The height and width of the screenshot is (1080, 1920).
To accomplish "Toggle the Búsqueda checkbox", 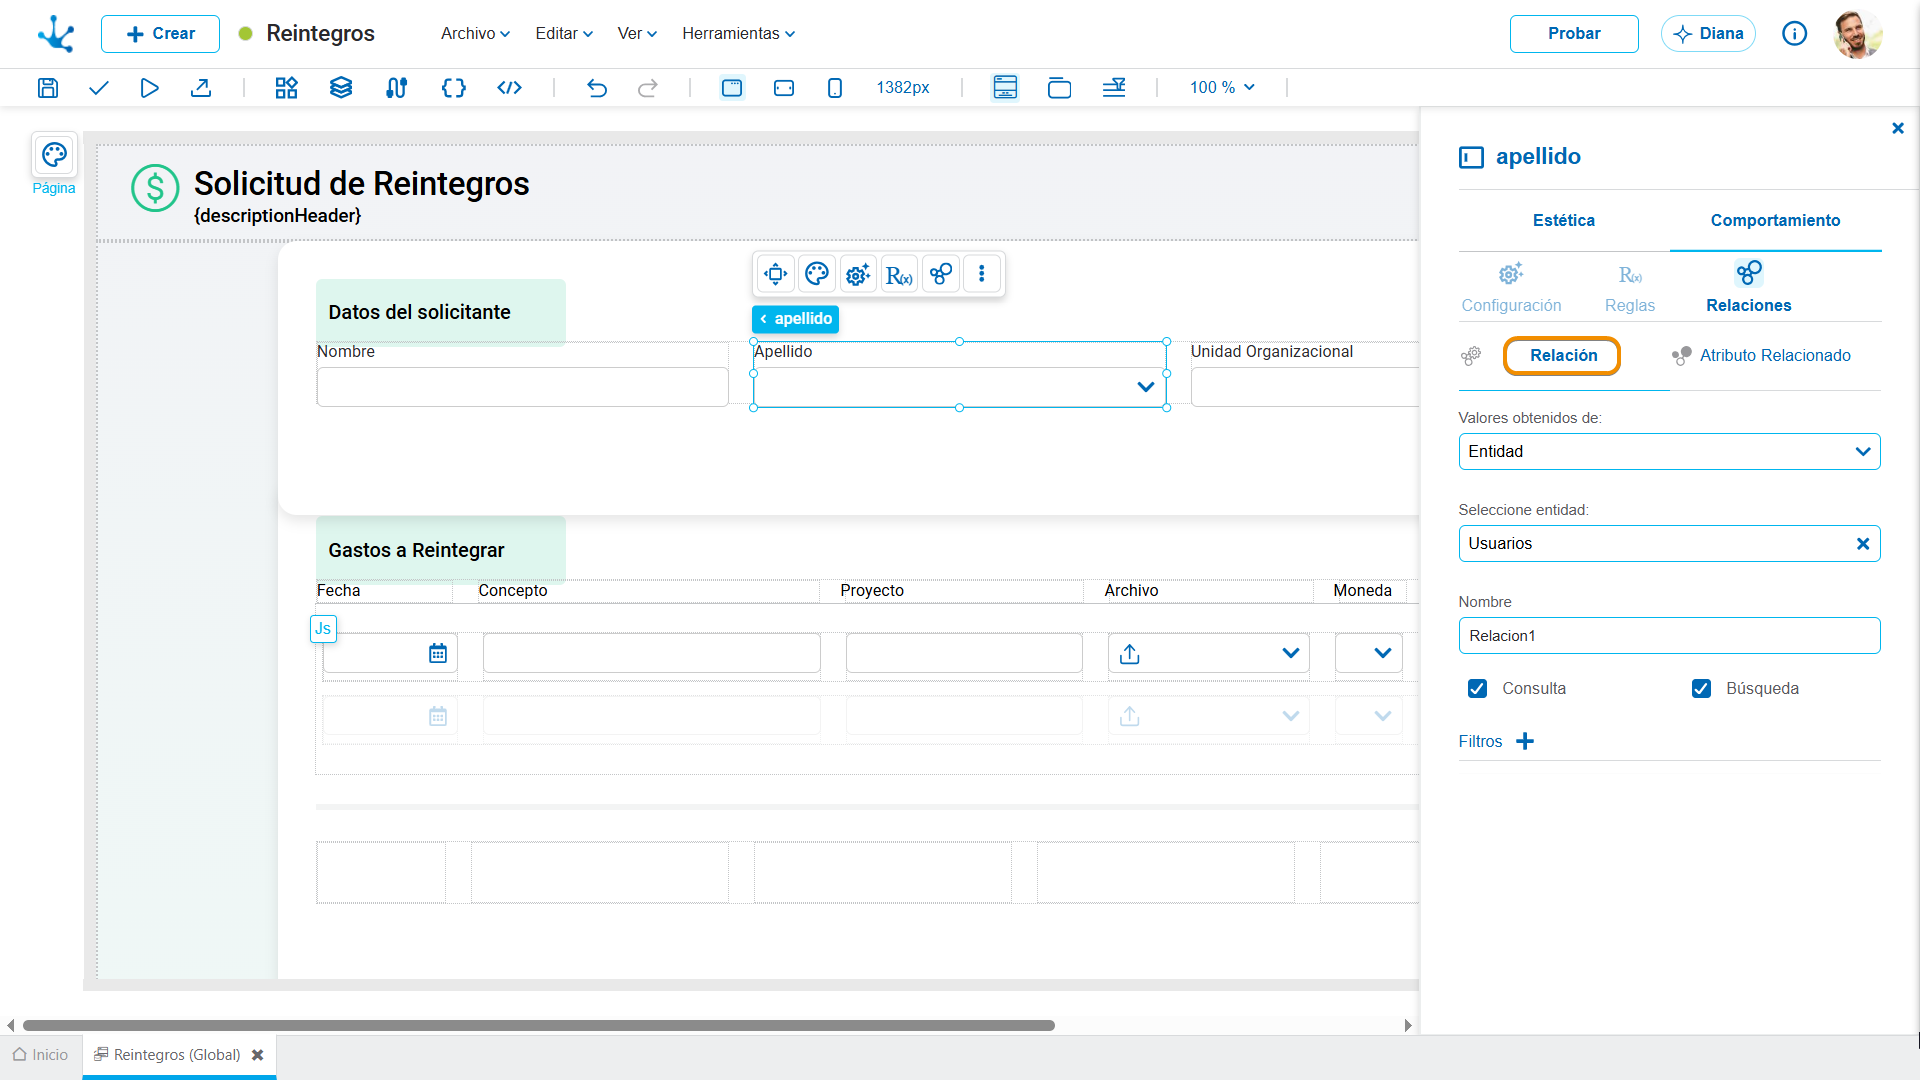I will (x=1701, y=688).
